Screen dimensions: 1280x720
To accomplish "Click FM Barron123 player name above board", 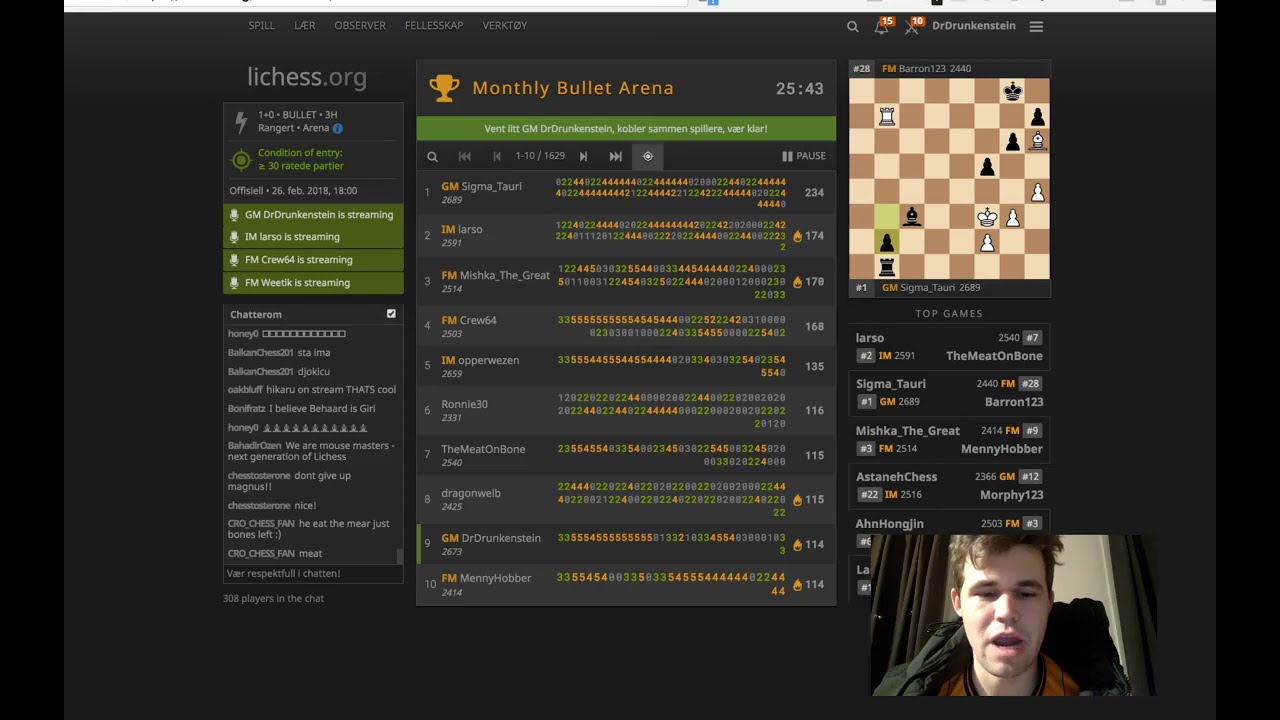I will 913,69.
